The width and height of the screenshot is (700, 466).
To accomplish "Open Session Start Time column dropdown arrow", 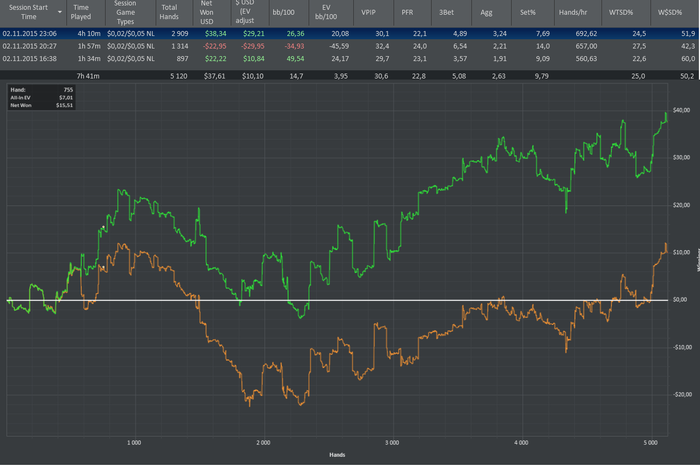I will (x=60, y=12).
